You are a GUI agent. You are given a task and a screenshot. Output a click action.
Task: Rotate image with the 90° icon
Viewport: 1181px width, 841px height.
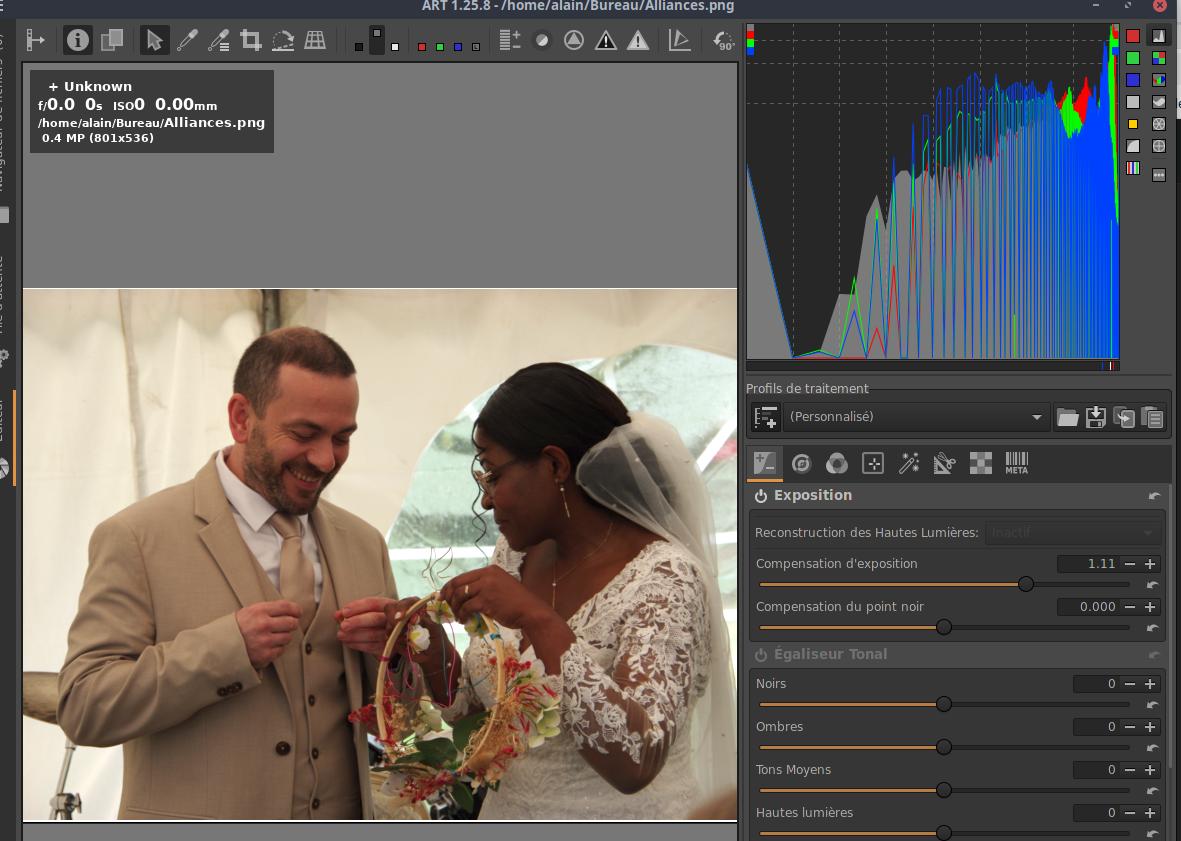tap(723, 41)
